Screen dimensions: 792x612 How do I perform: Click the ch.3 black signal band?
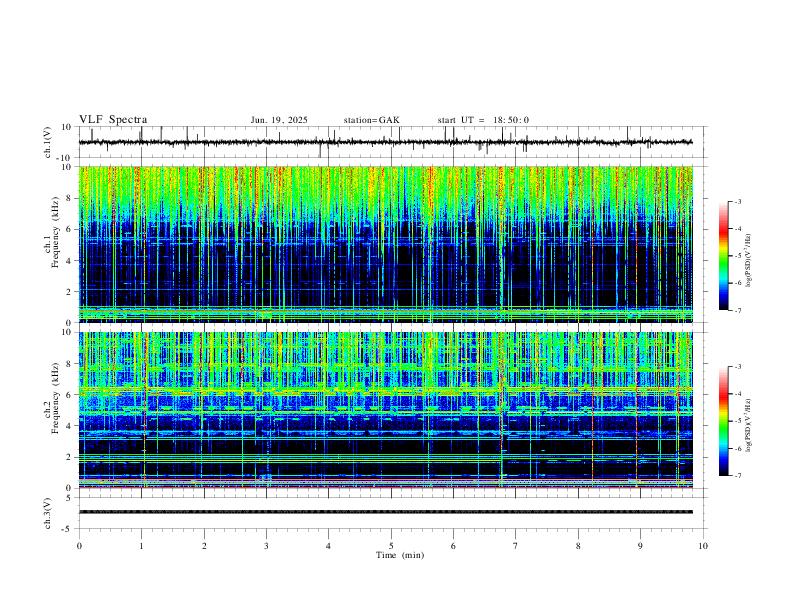point(385,512)
